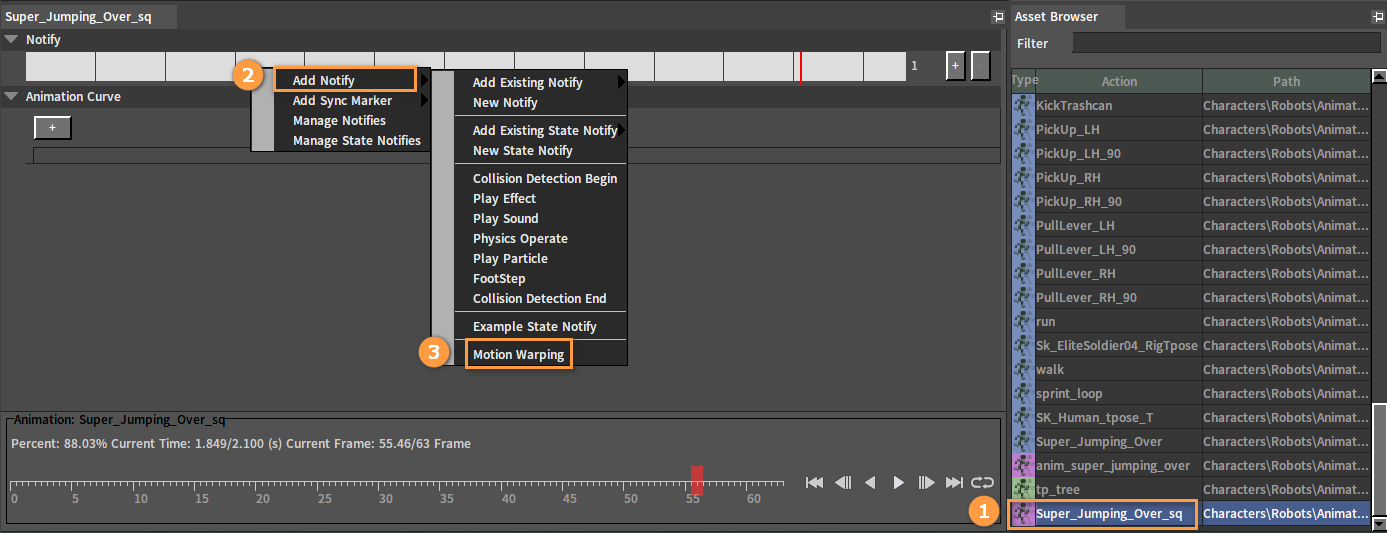
Task: Play the animation in reverse
Action: point(870,483)
